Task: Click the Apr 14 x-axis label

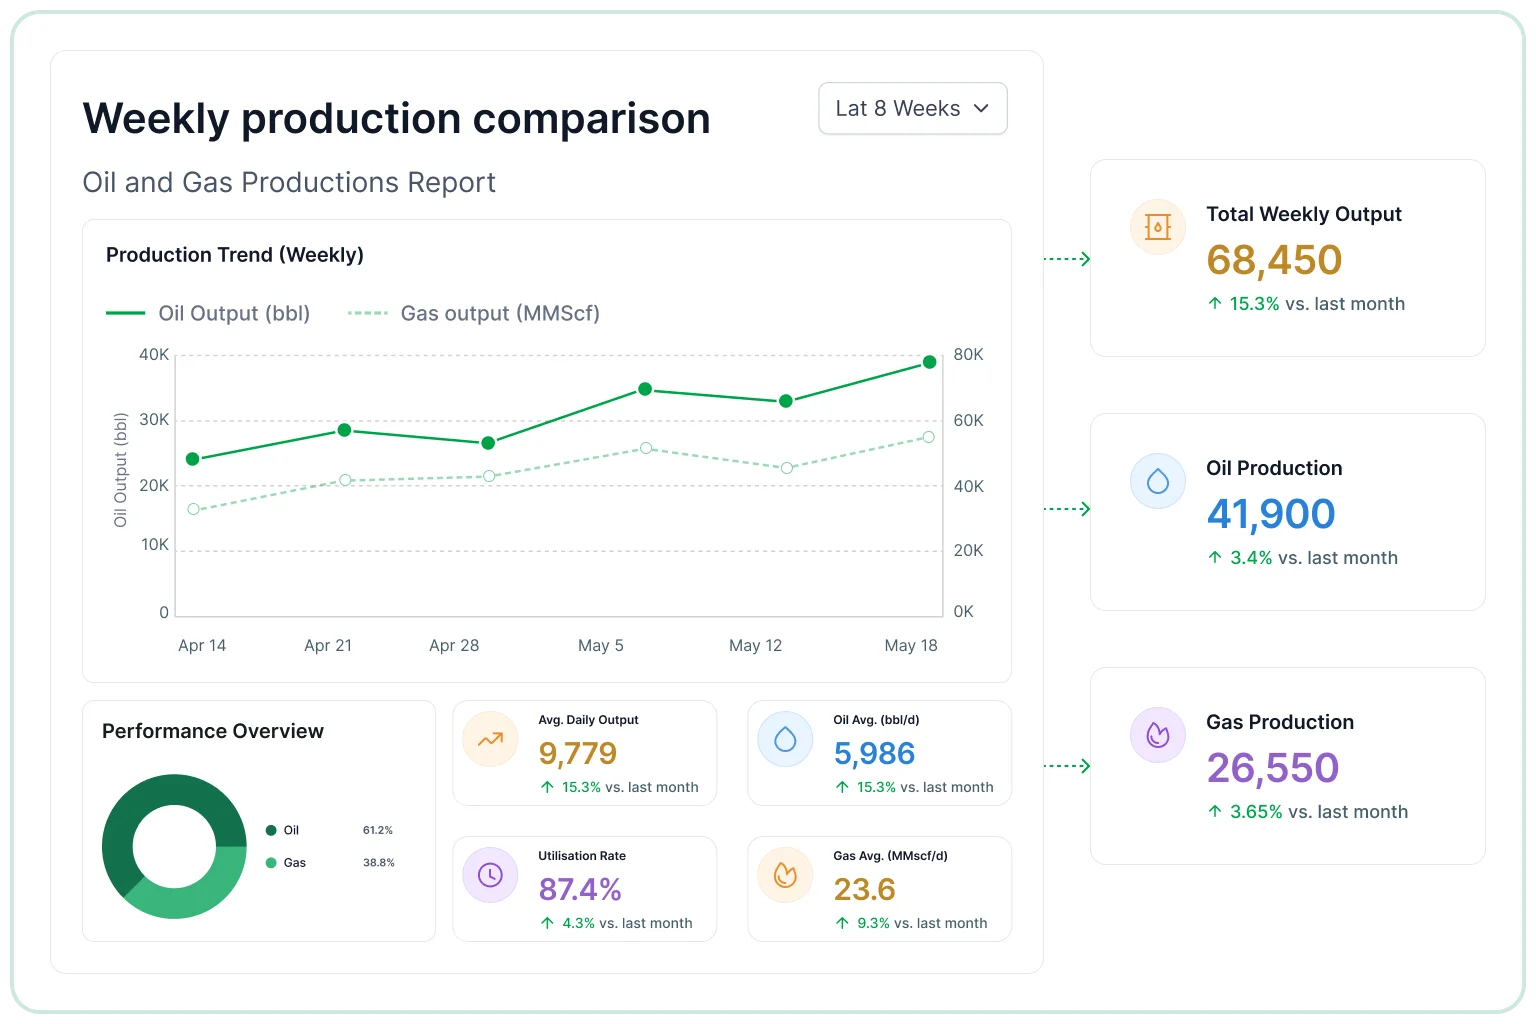Action: click(x=202, y=645)
